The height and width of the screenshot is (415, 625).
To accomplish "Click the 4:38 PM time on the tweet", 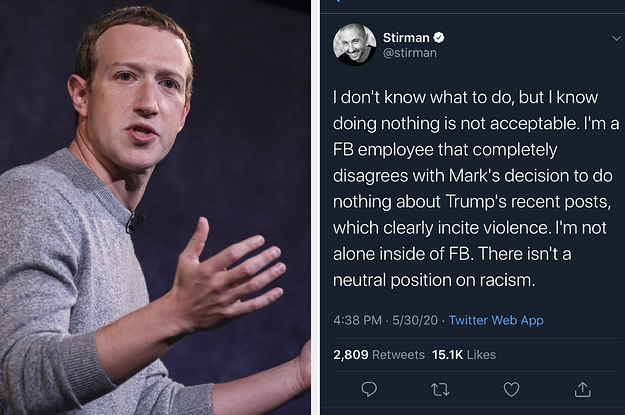I will (x=357, y=320).
